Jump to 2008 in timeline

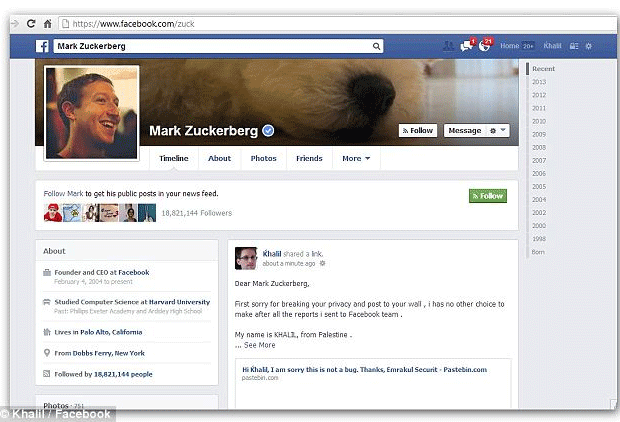pyautogui.click(x=539, y=147)
